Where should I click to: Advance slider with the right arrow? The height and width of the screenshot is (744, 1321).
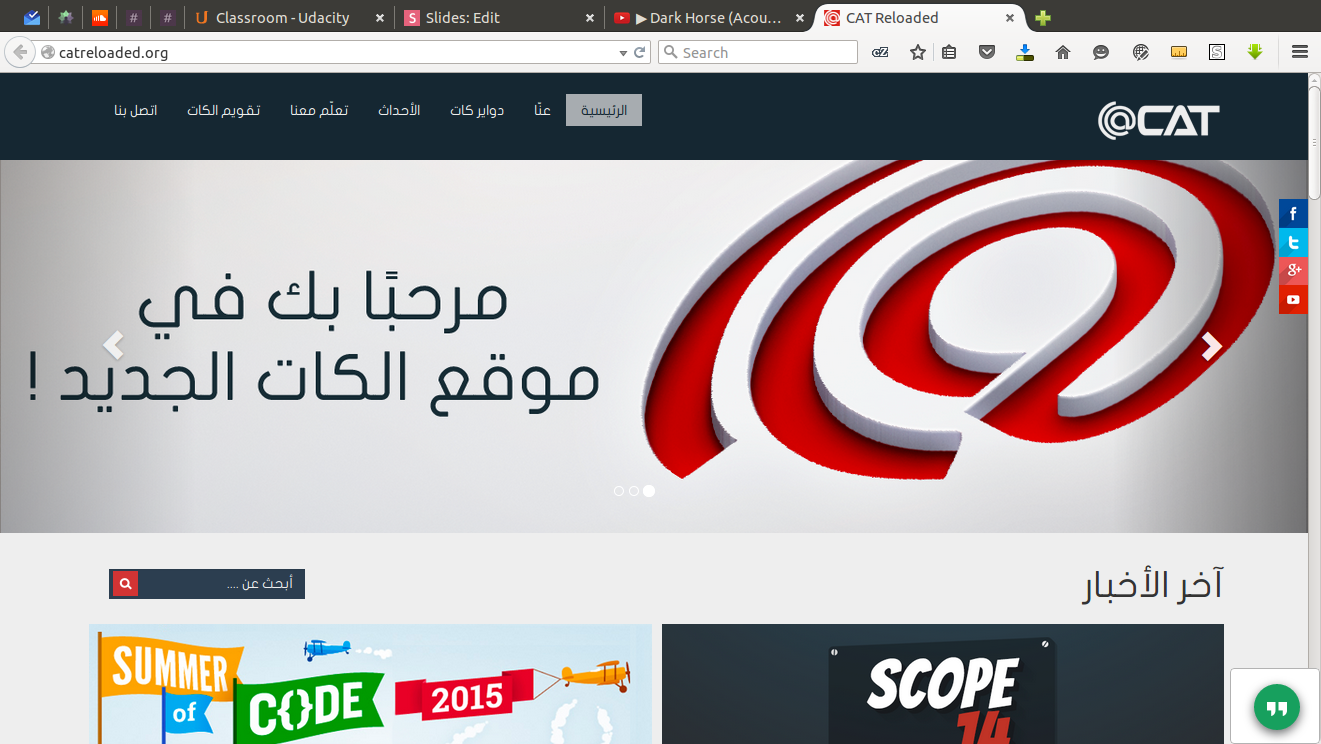click(x=1212, y=346)
